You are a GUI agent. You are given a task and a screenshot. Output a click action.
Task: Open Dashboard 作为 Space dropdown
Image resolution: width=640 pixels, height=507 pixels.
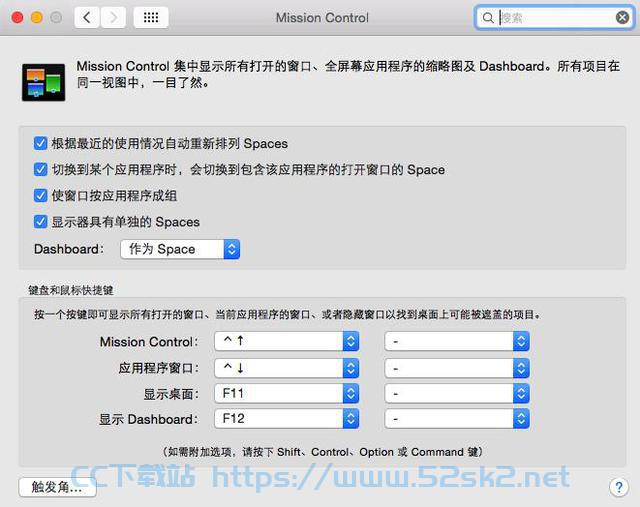tap(180, 249)
